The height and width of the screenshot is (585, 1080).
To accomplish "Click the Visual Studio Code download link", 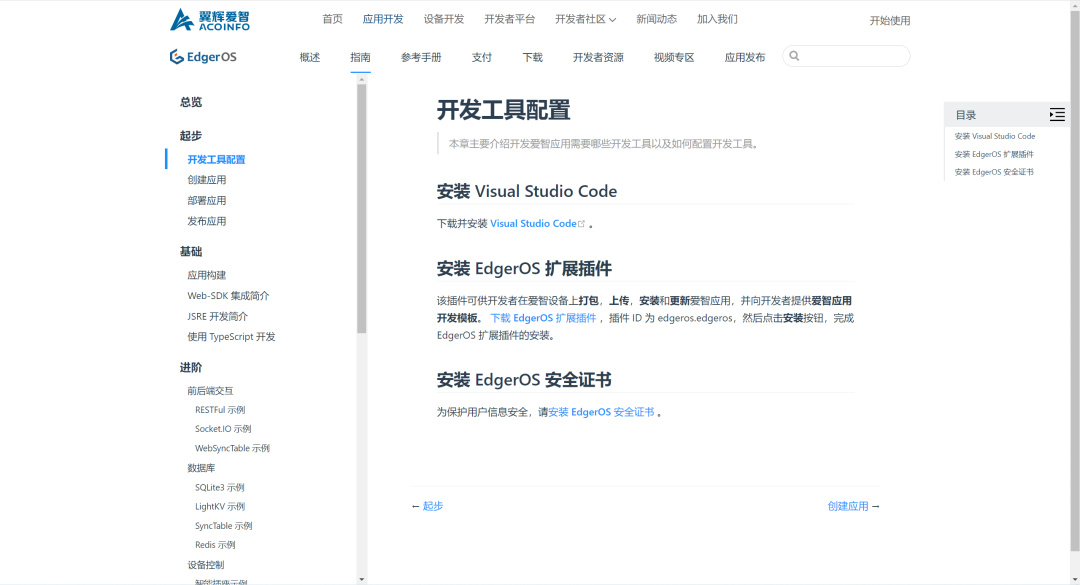I will tap(533, 223).
